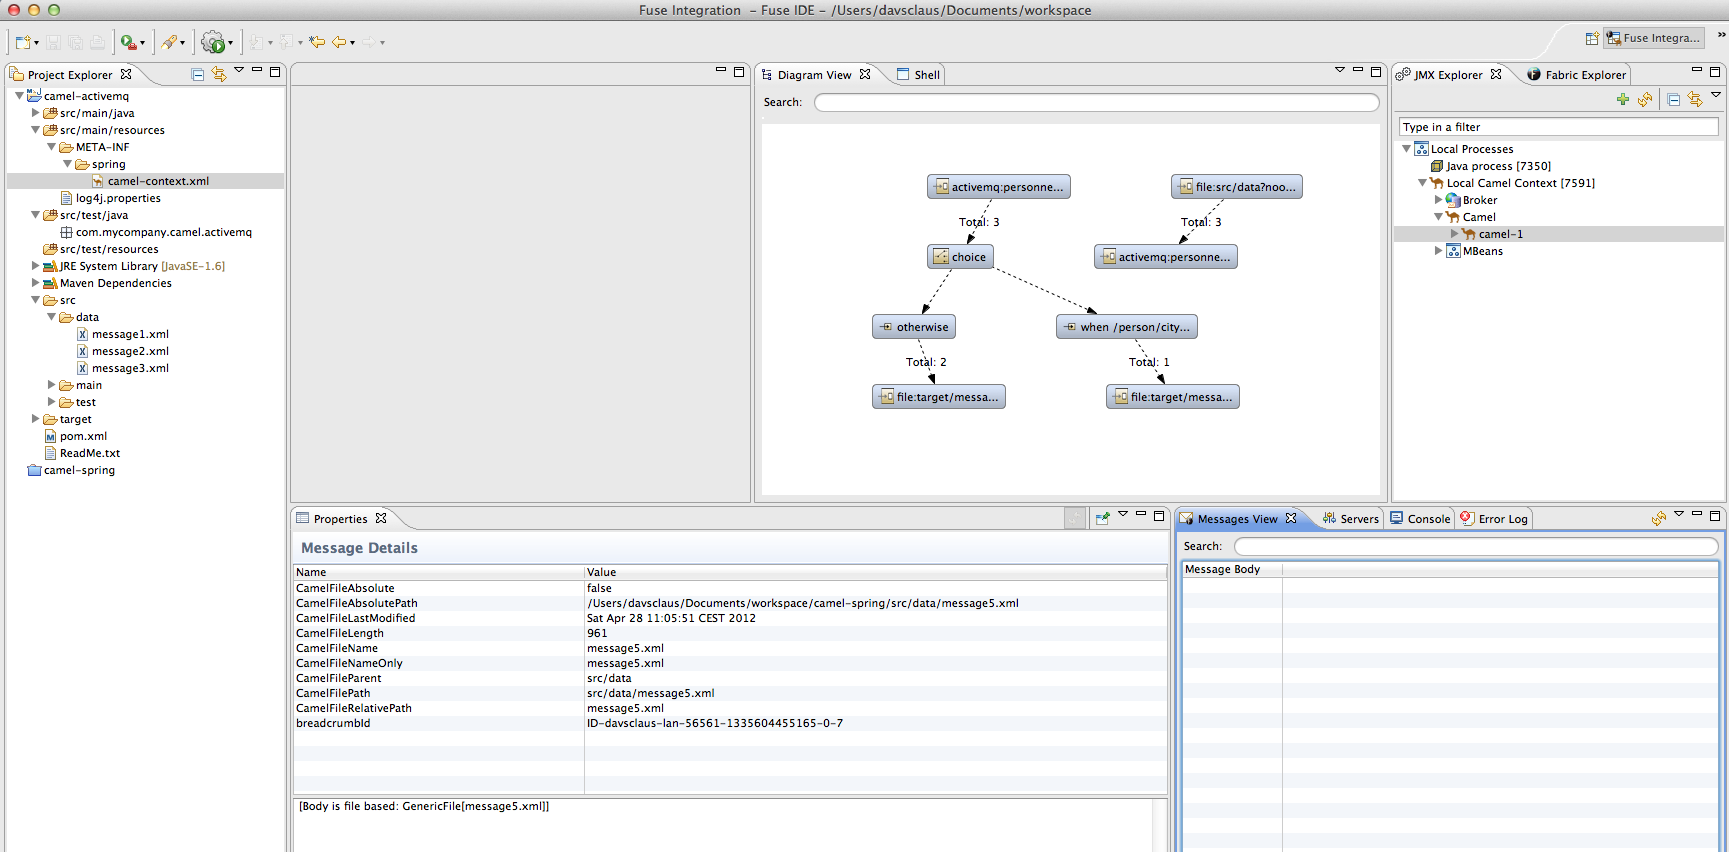Select the JMX Explorer tab
This screenshot has width=1729, height=852.
[1448, 75]
